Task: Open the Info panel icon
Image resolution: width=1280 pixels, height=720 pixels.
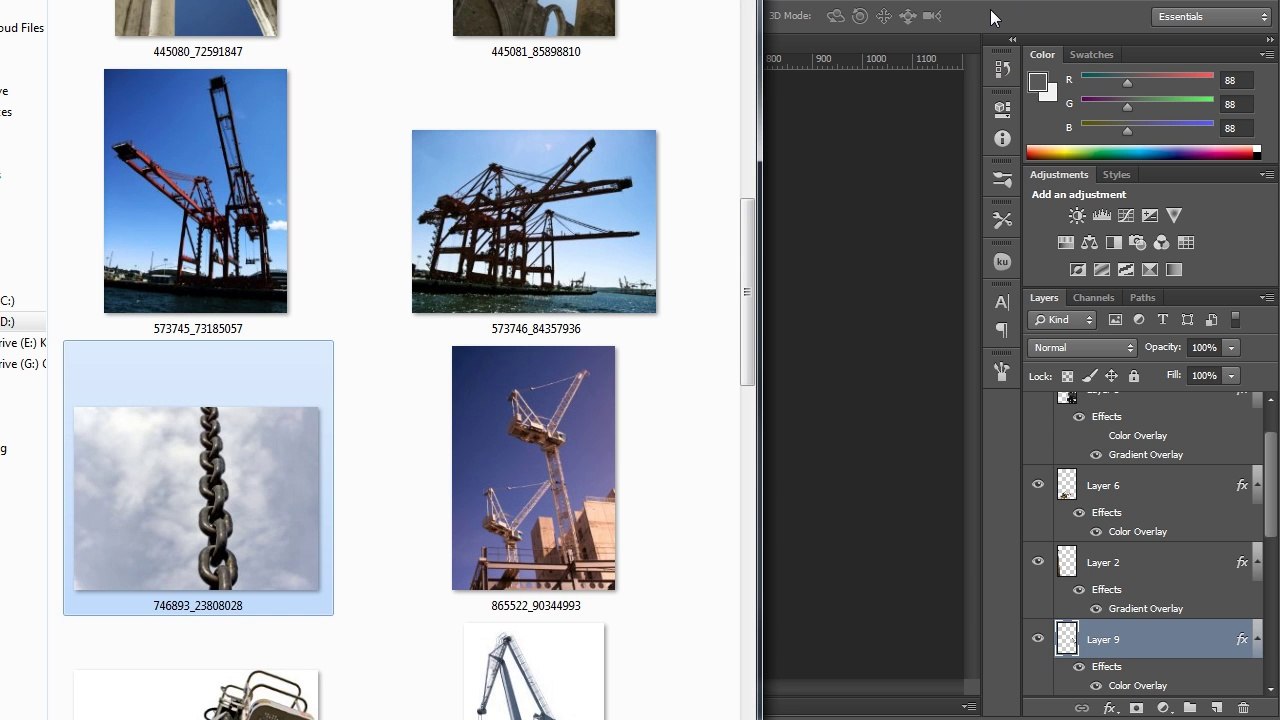Action: (1002, 139)
